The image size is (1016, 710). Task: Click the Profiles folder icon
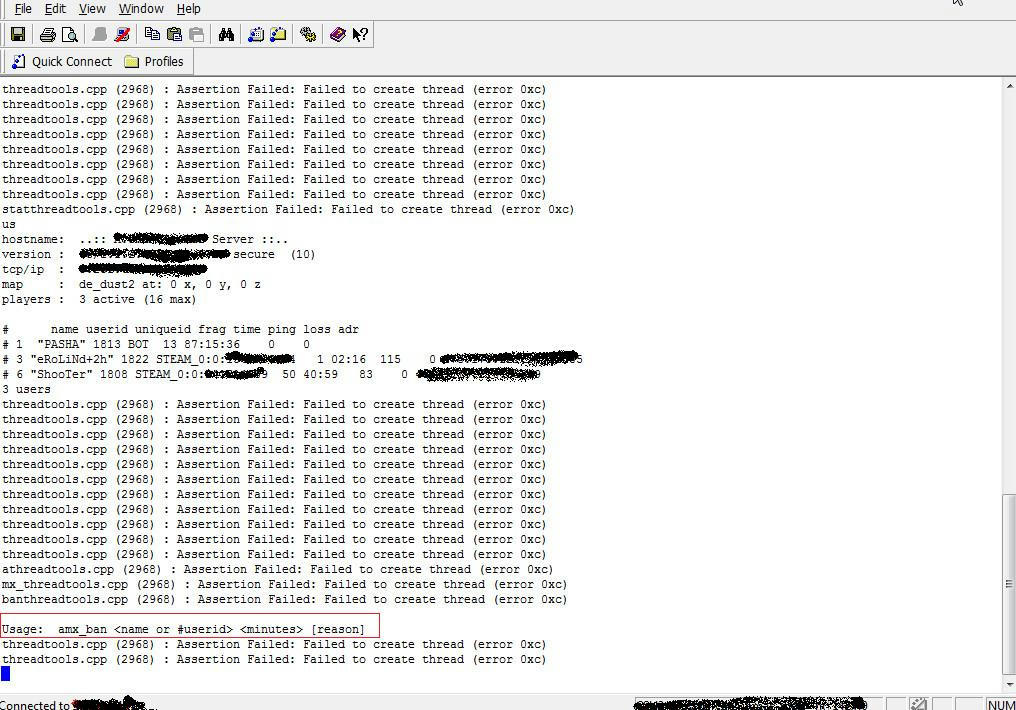(132, 62)
